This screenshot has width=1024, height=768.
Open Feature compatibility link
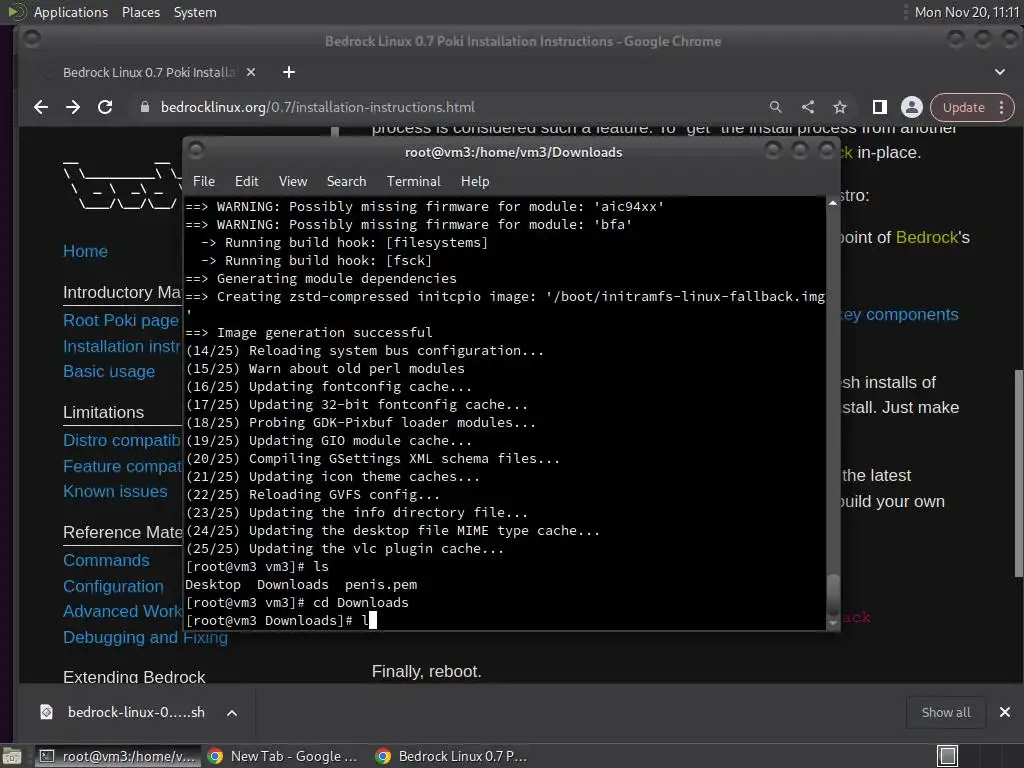[x=121, y=466]
